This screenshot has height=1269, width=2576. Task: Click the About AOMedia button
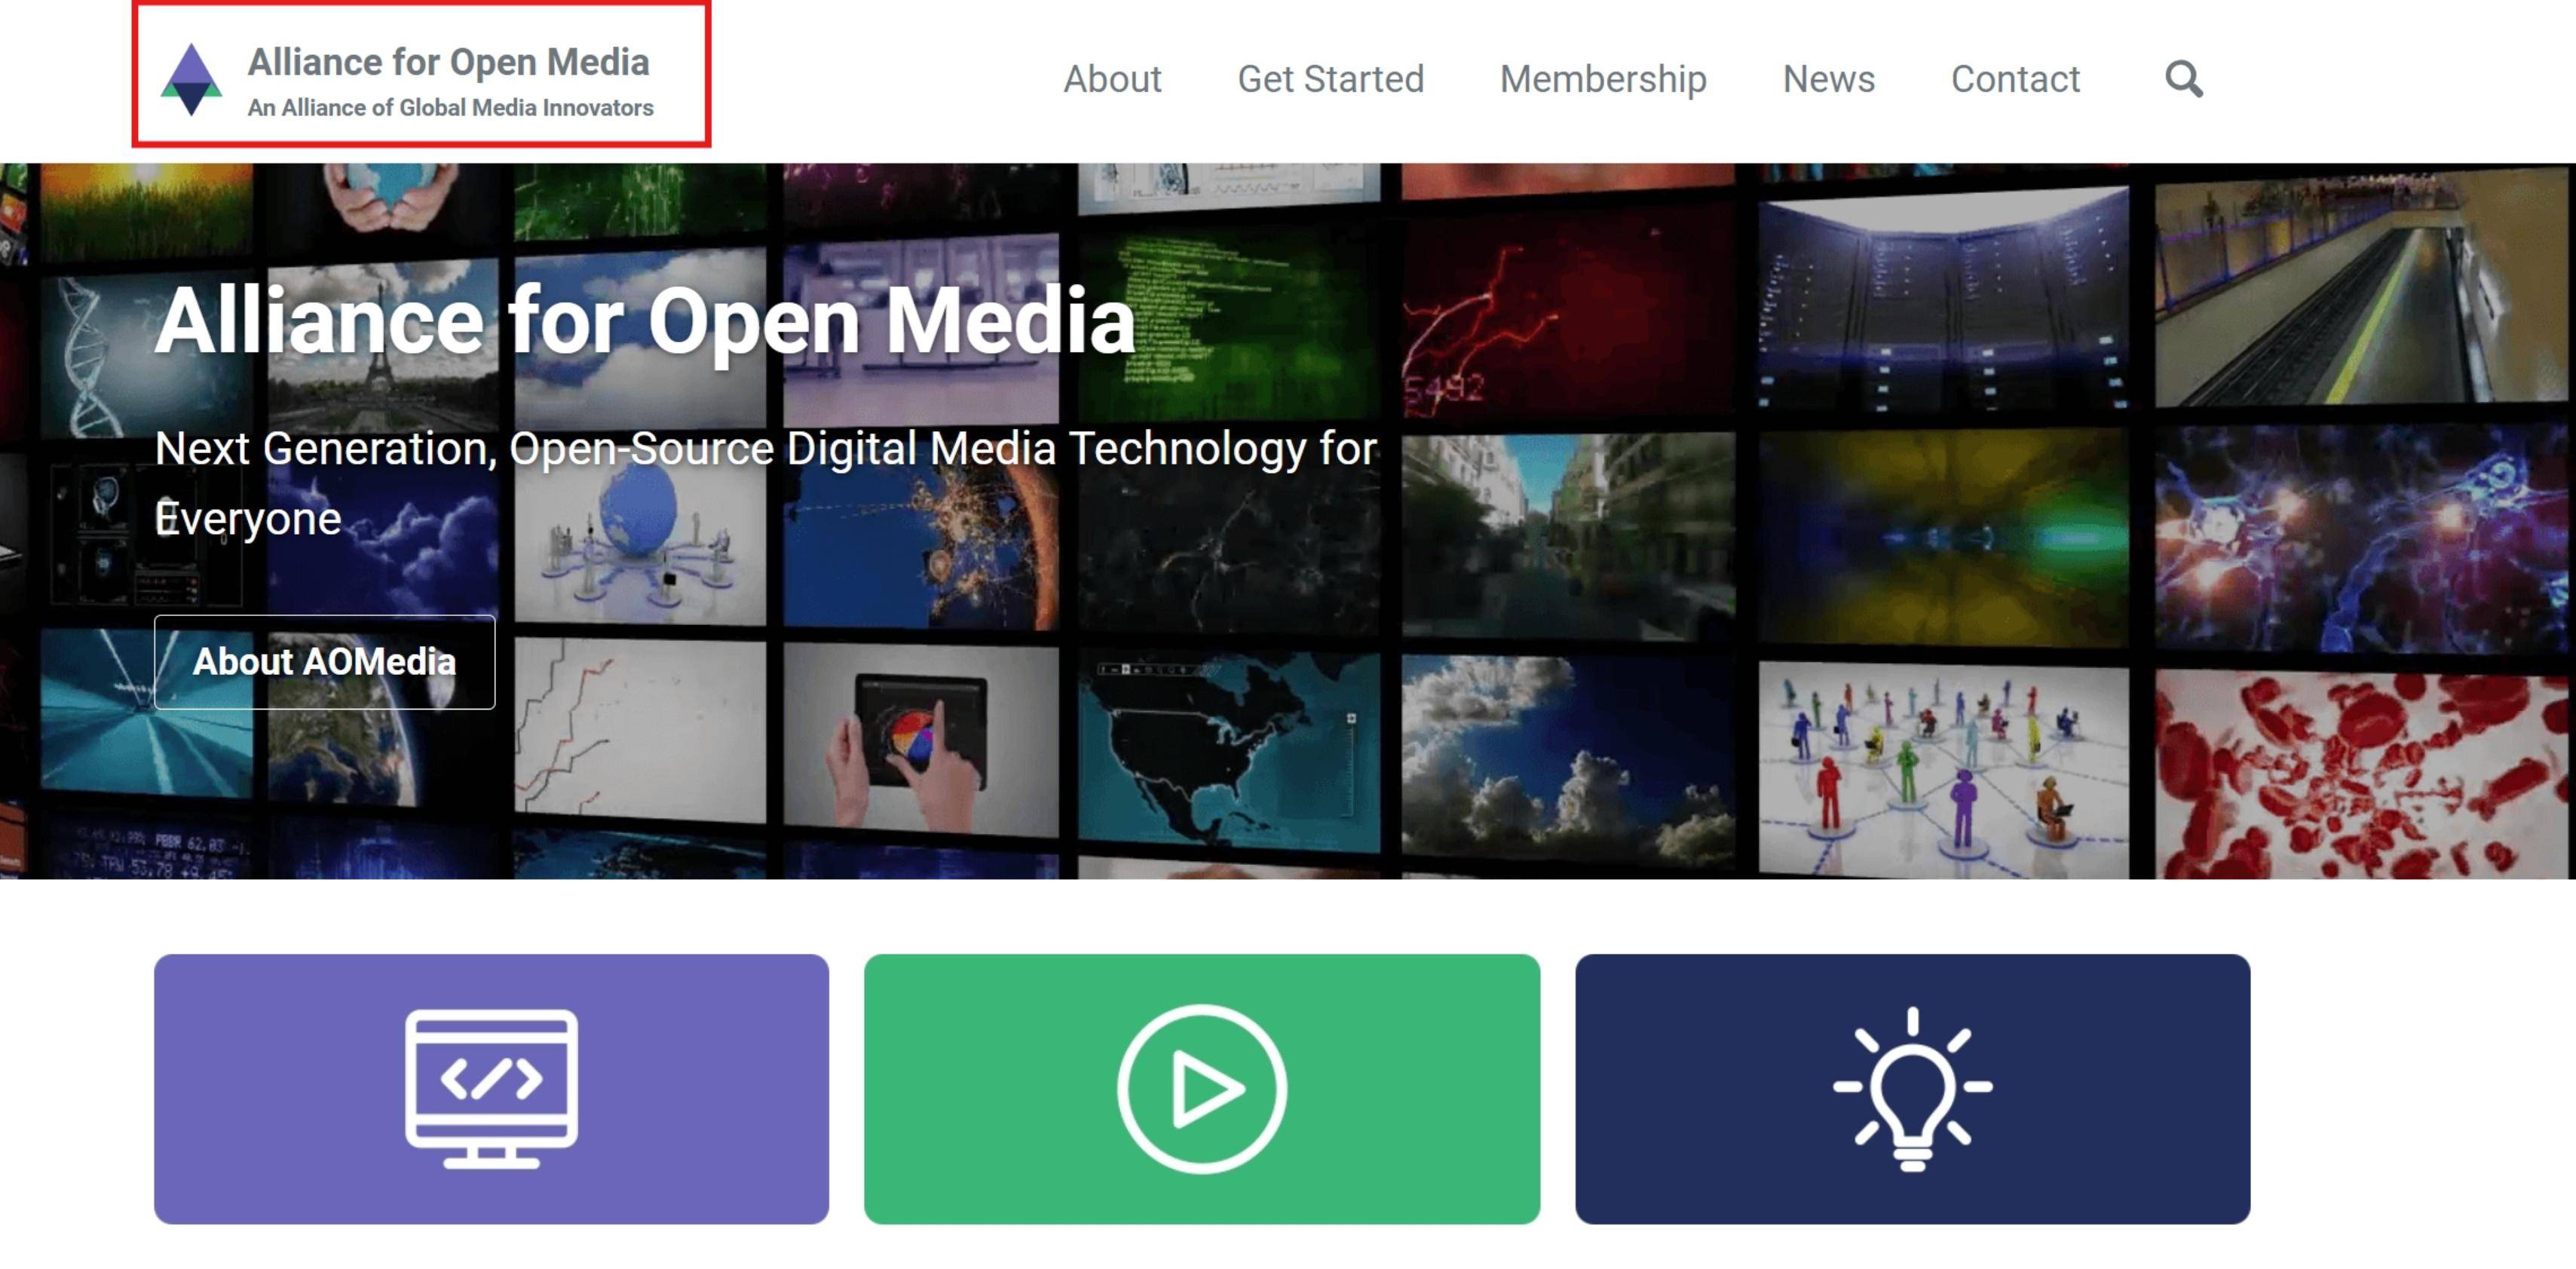pos(324,662)
